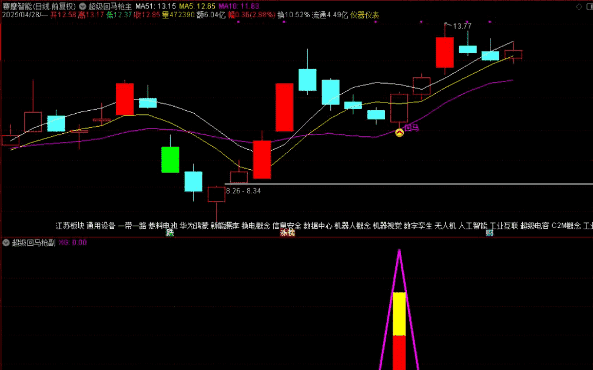Expand the sub-indicator arrow beside 超级回马枪副
Screen dimensions: 593x370
(x=6, y=243)
